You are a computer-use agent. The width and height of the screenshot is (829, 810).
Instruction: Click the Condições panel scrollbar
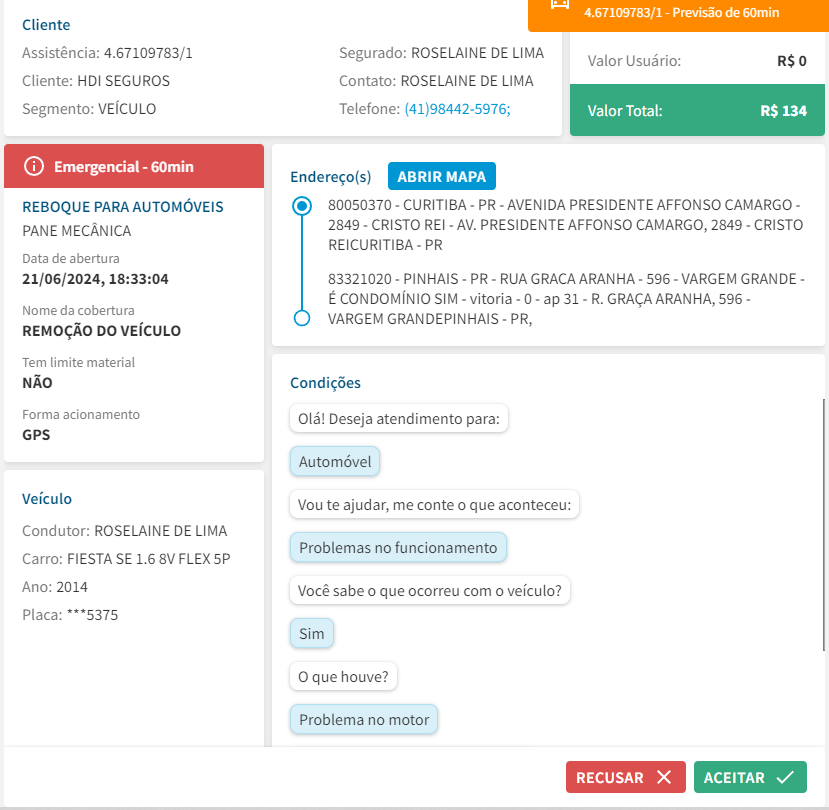tap(823, 524)
